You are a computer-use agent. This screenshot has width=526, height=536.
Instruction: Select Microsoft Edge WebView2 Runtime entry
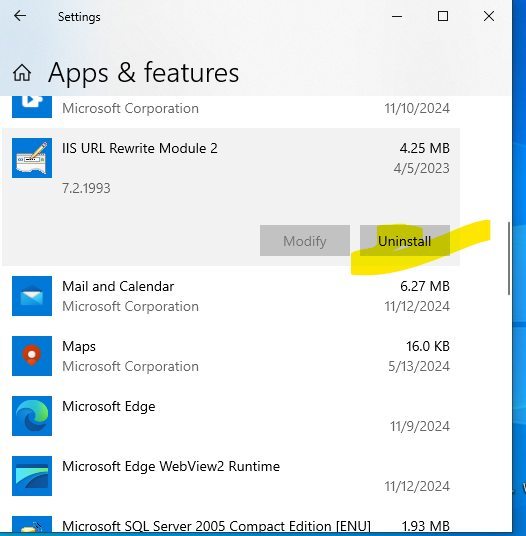(231, 476)
